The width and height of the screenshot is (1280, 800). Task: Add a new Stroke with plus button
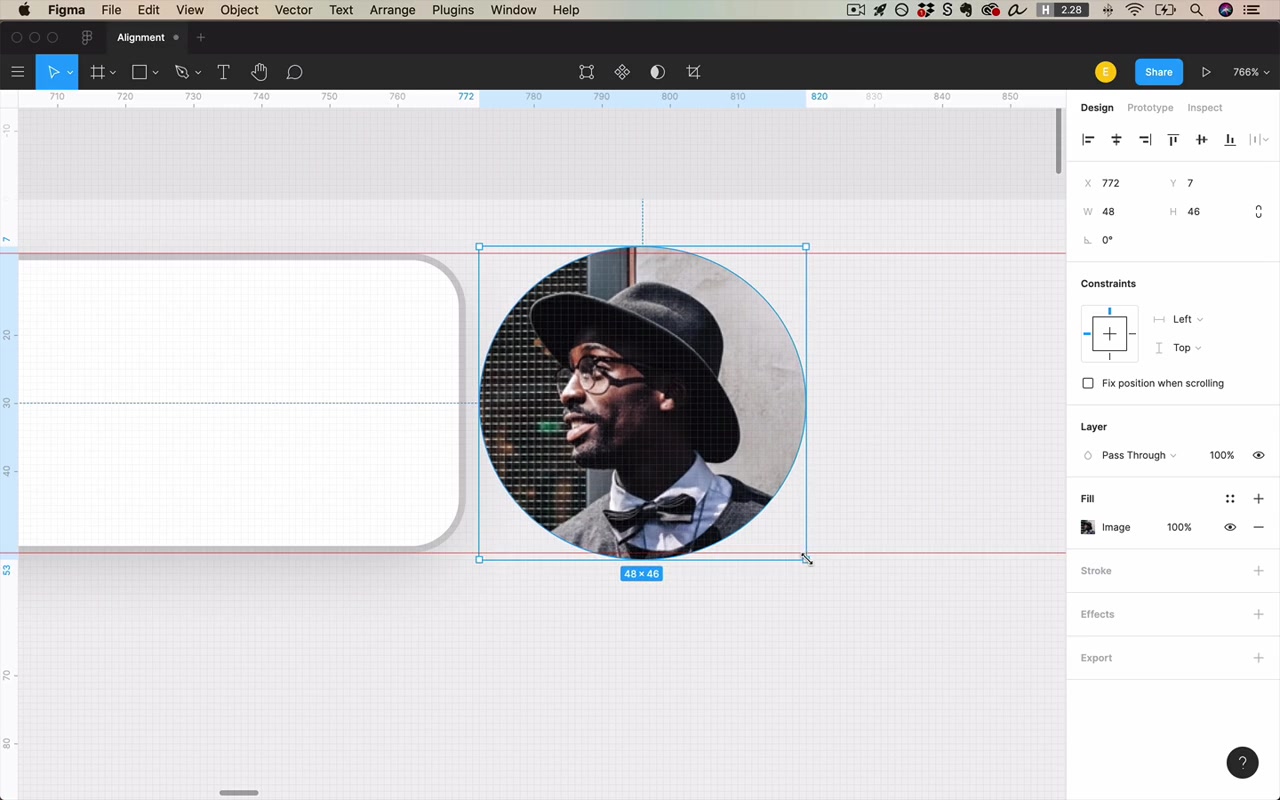1258,571
